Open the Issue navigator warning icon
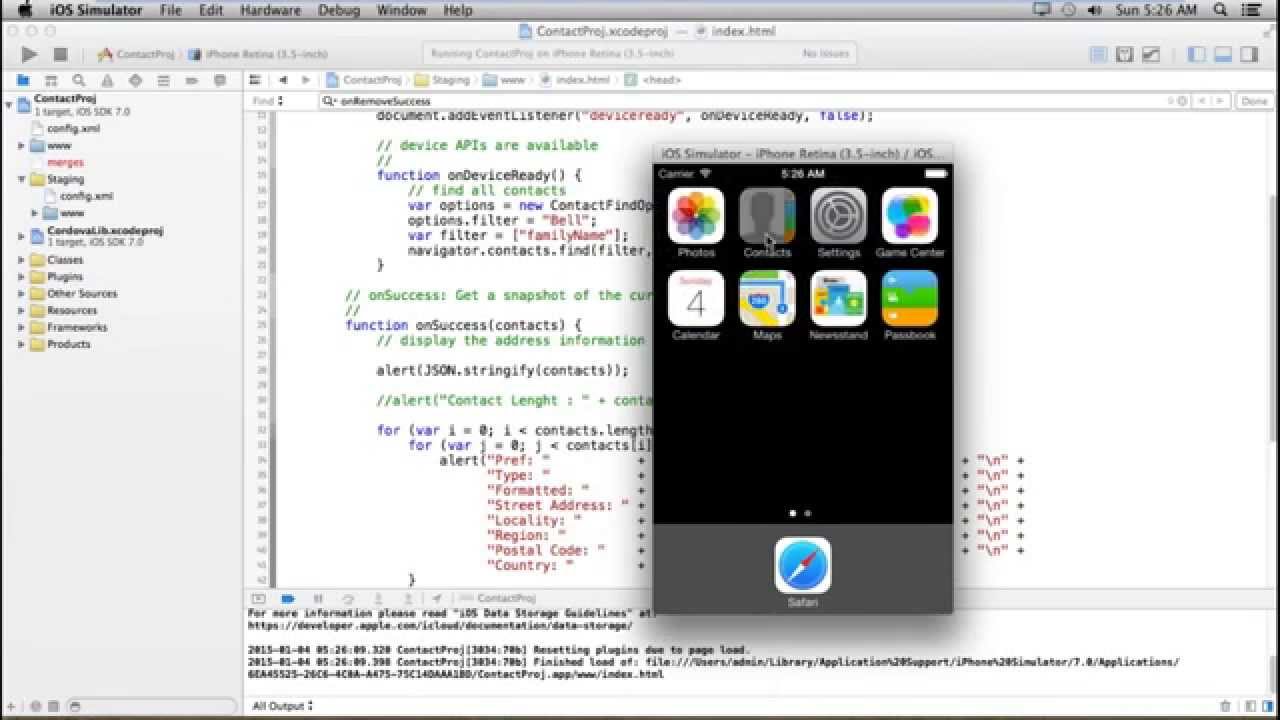Screen dimensions: 1280x720 [x=107, y=80]
